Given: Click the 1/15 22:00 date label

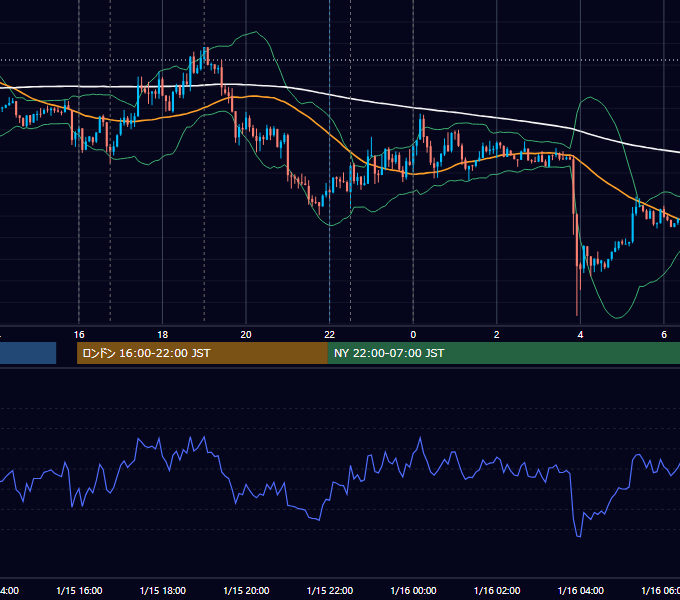Looking at the screenshot, I should pyautogui.click(x=330, y=590).
